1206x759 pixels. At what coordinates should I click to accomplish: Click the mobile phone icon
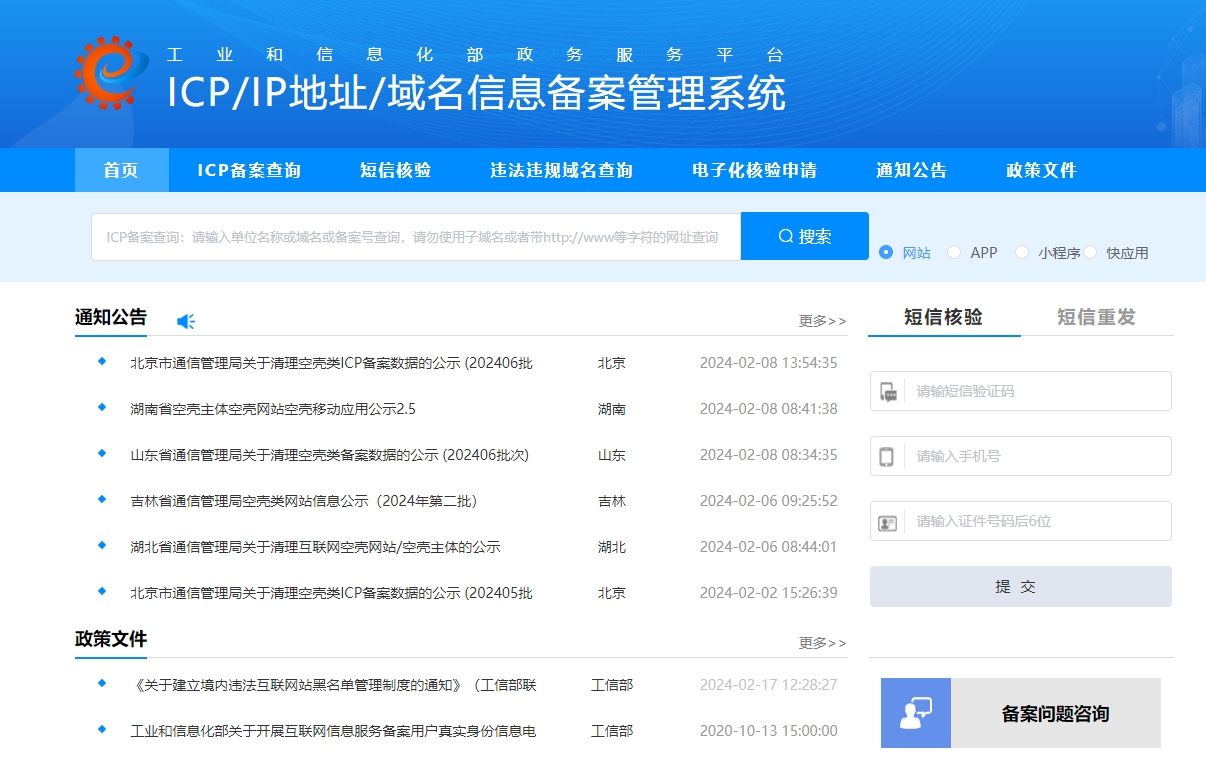click(x=886, y=457)
